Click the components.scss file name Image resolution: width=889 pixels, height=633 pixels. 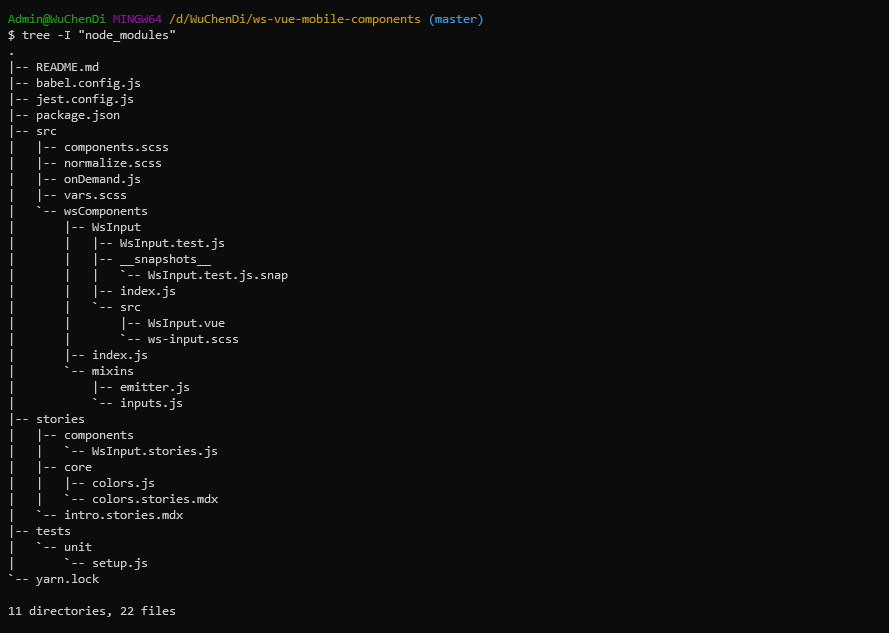(x=116, y=147)
